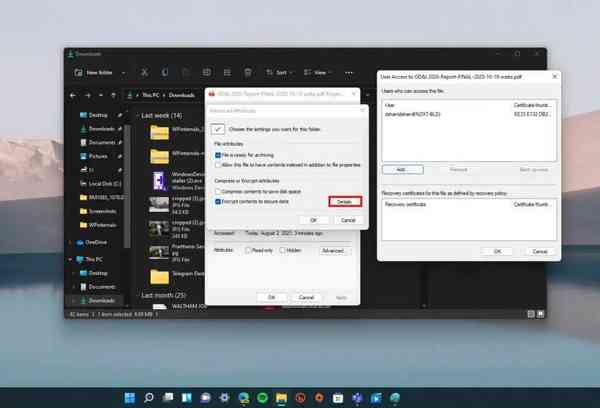The image size is (600, 408).
Task: Cancel the file Properties dialog
Action: 306,297
